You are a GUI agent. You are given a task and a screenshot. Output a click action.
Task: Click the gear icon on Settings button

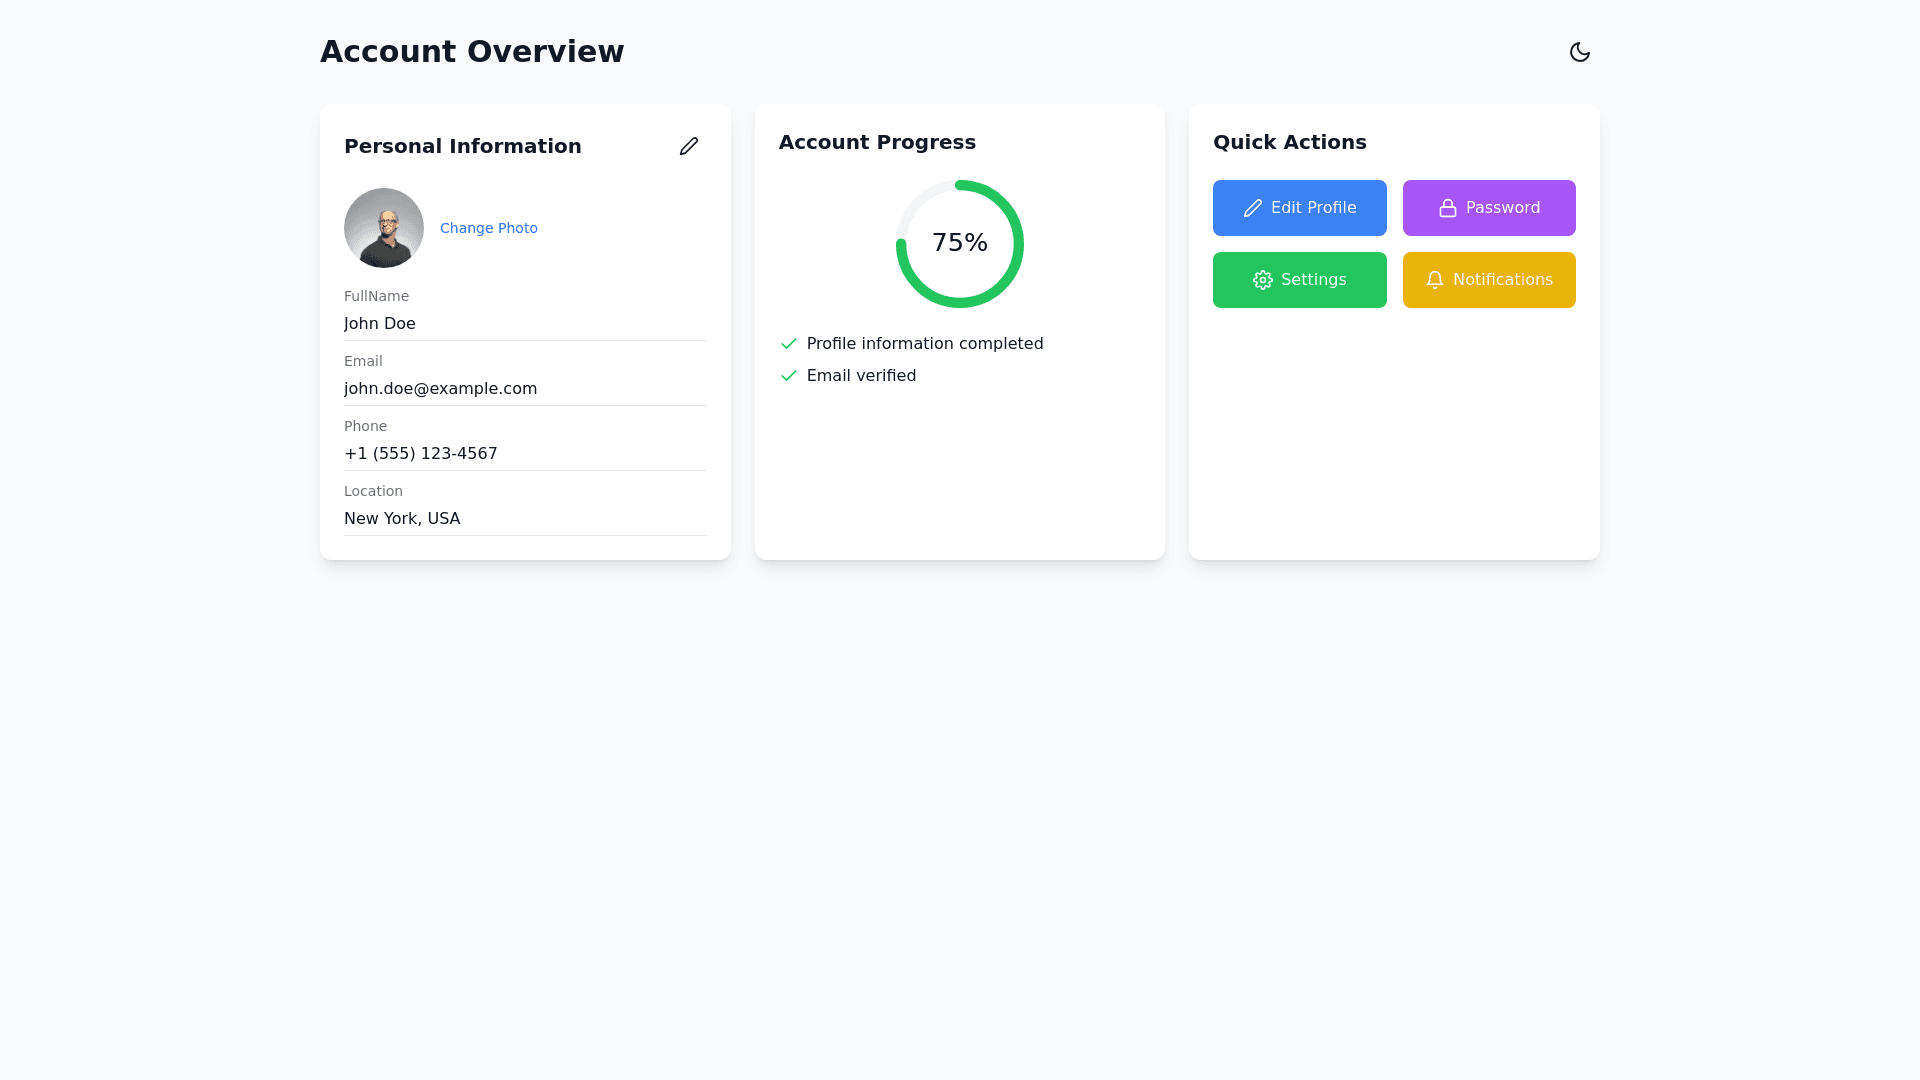1262,280
